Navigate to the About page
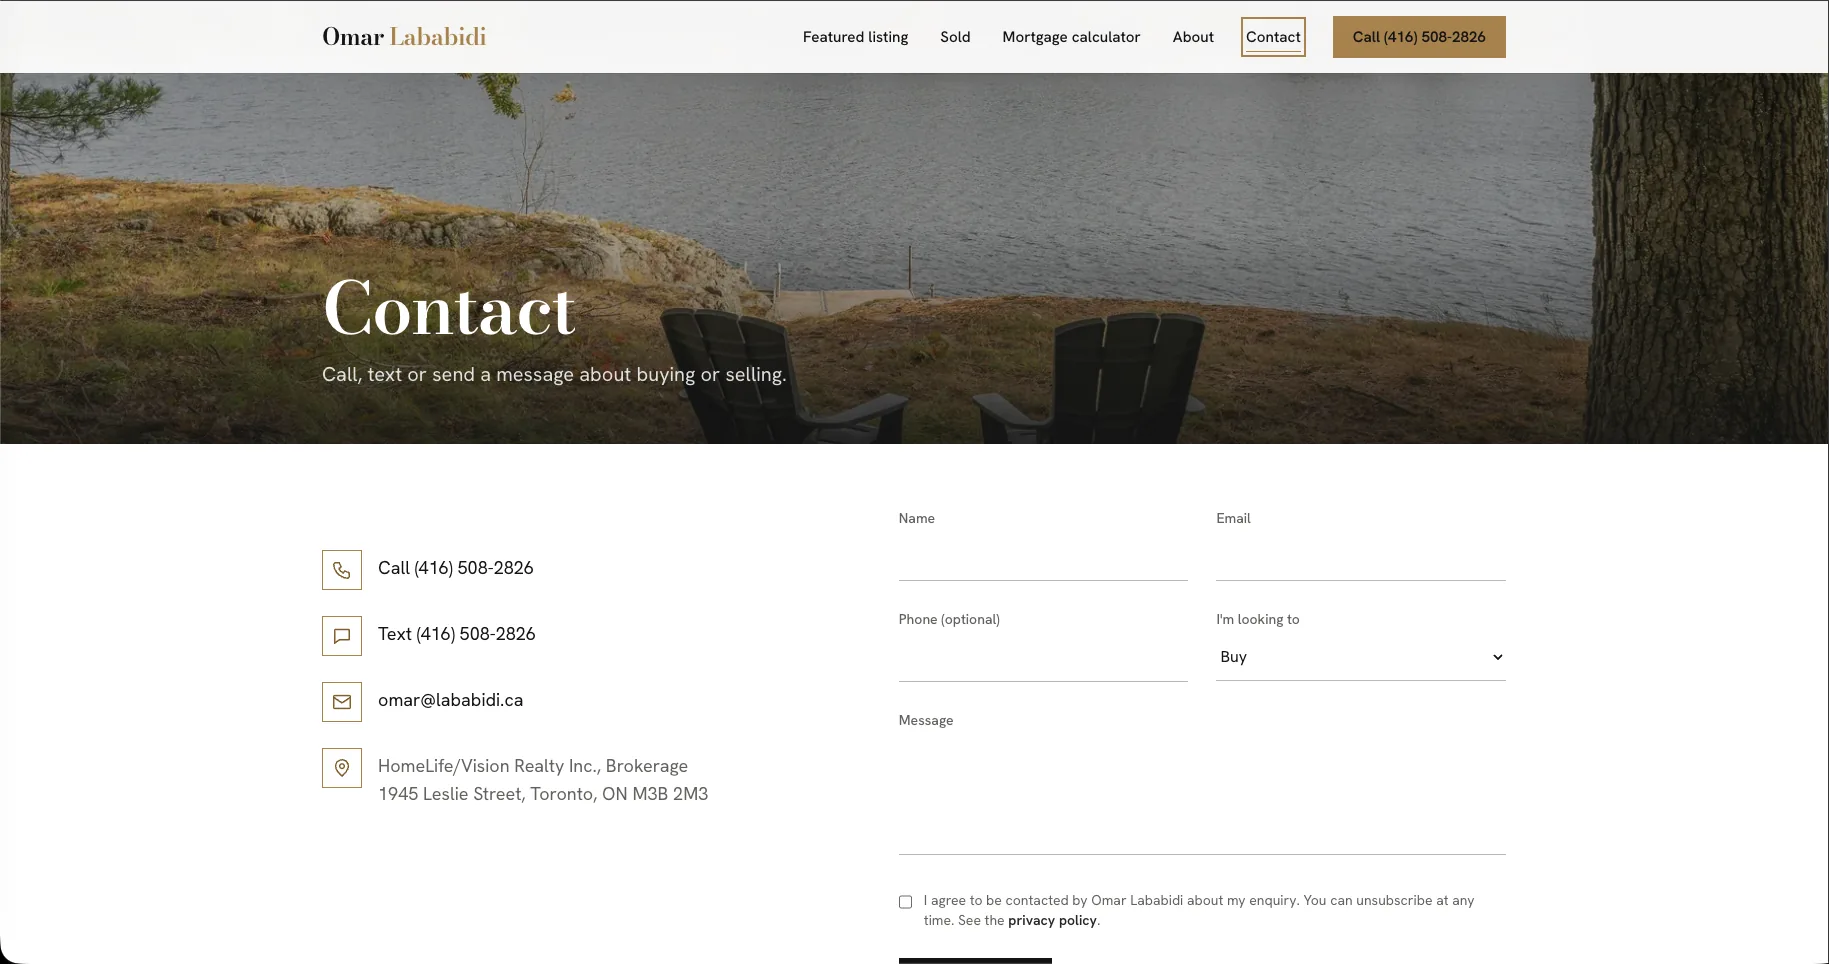The height and width of the screenshot is (964, 1829). pyautogui.click(x=1193, y=37)
